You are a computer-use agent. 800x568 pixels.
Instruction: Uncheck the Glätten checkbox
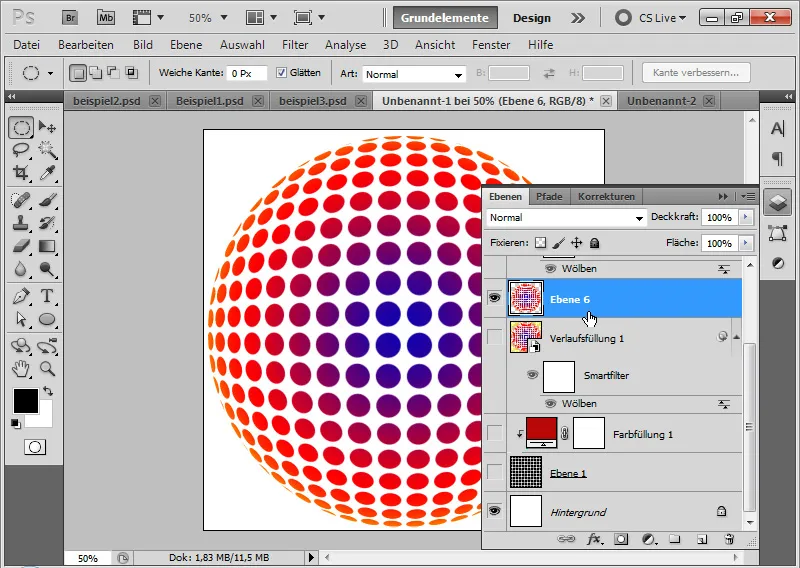pos(281,72)
